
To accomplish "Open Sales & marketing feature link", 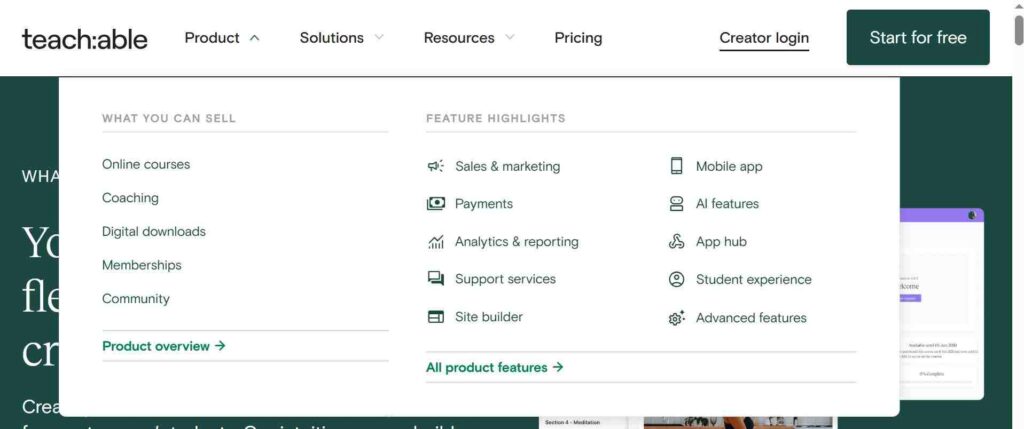I will [x=507, y=167].
